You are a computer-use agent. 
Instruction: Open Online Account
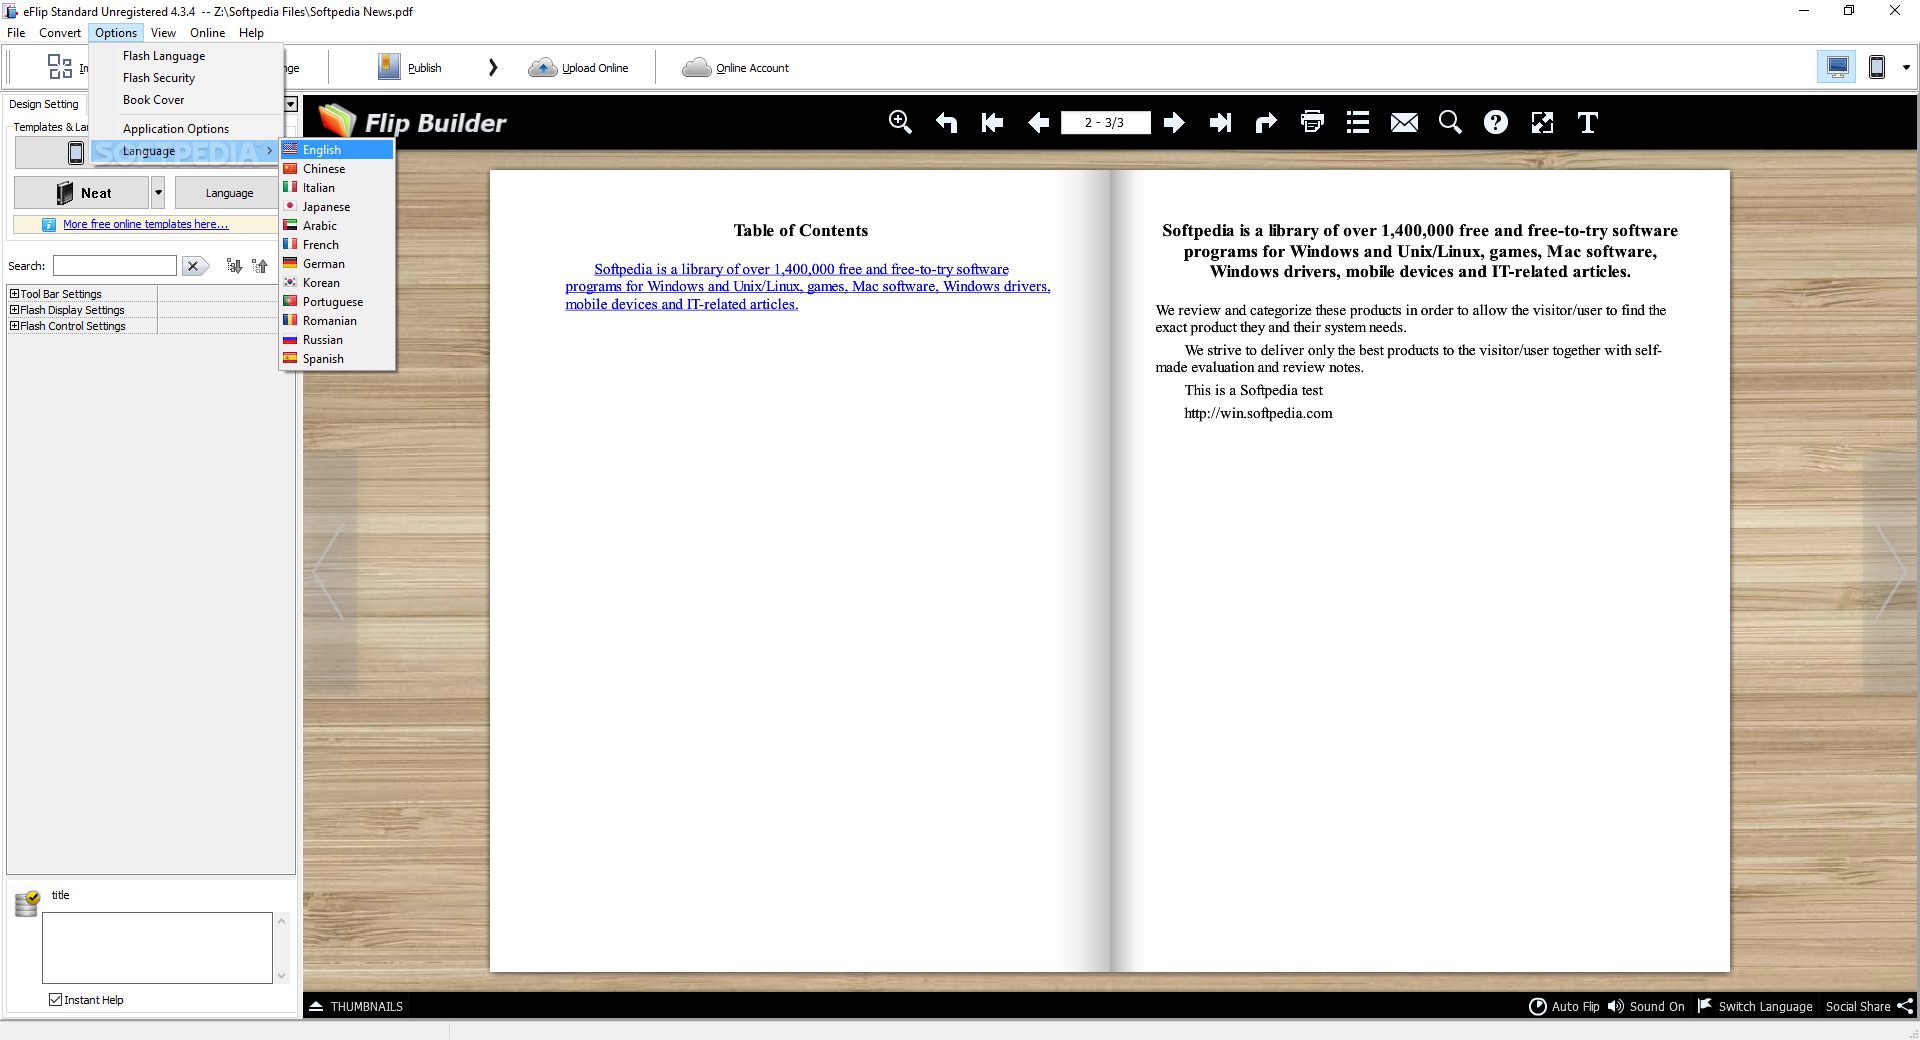(736, 68)
